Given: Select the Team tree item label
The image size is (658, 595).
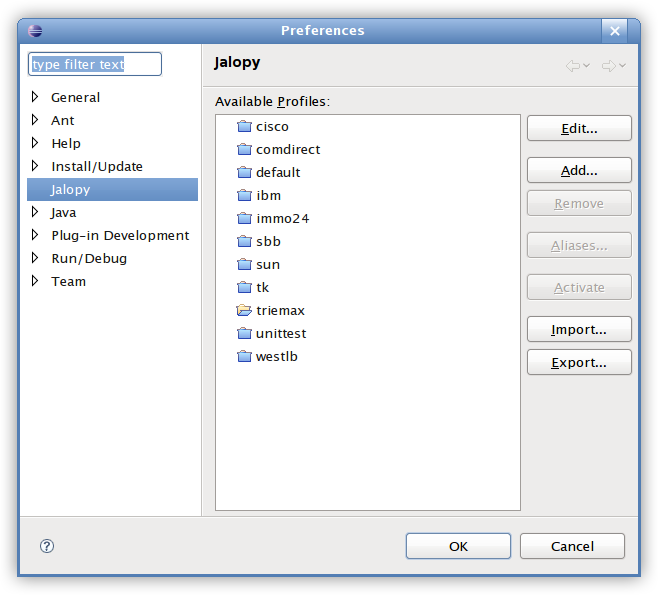Looking at the screenshot, I should (x=68, y=282).
